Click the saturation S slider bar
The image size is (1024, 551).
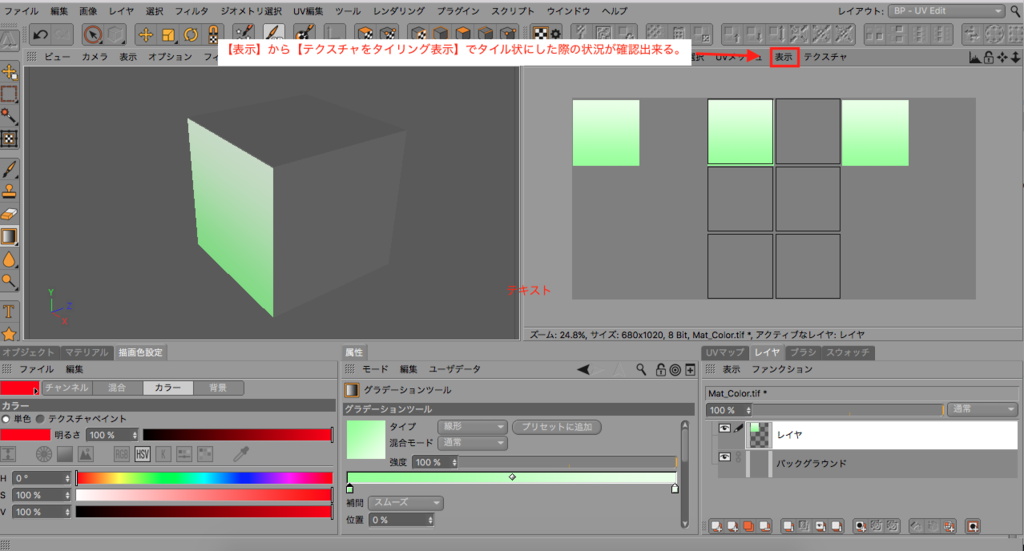point(204,496)
